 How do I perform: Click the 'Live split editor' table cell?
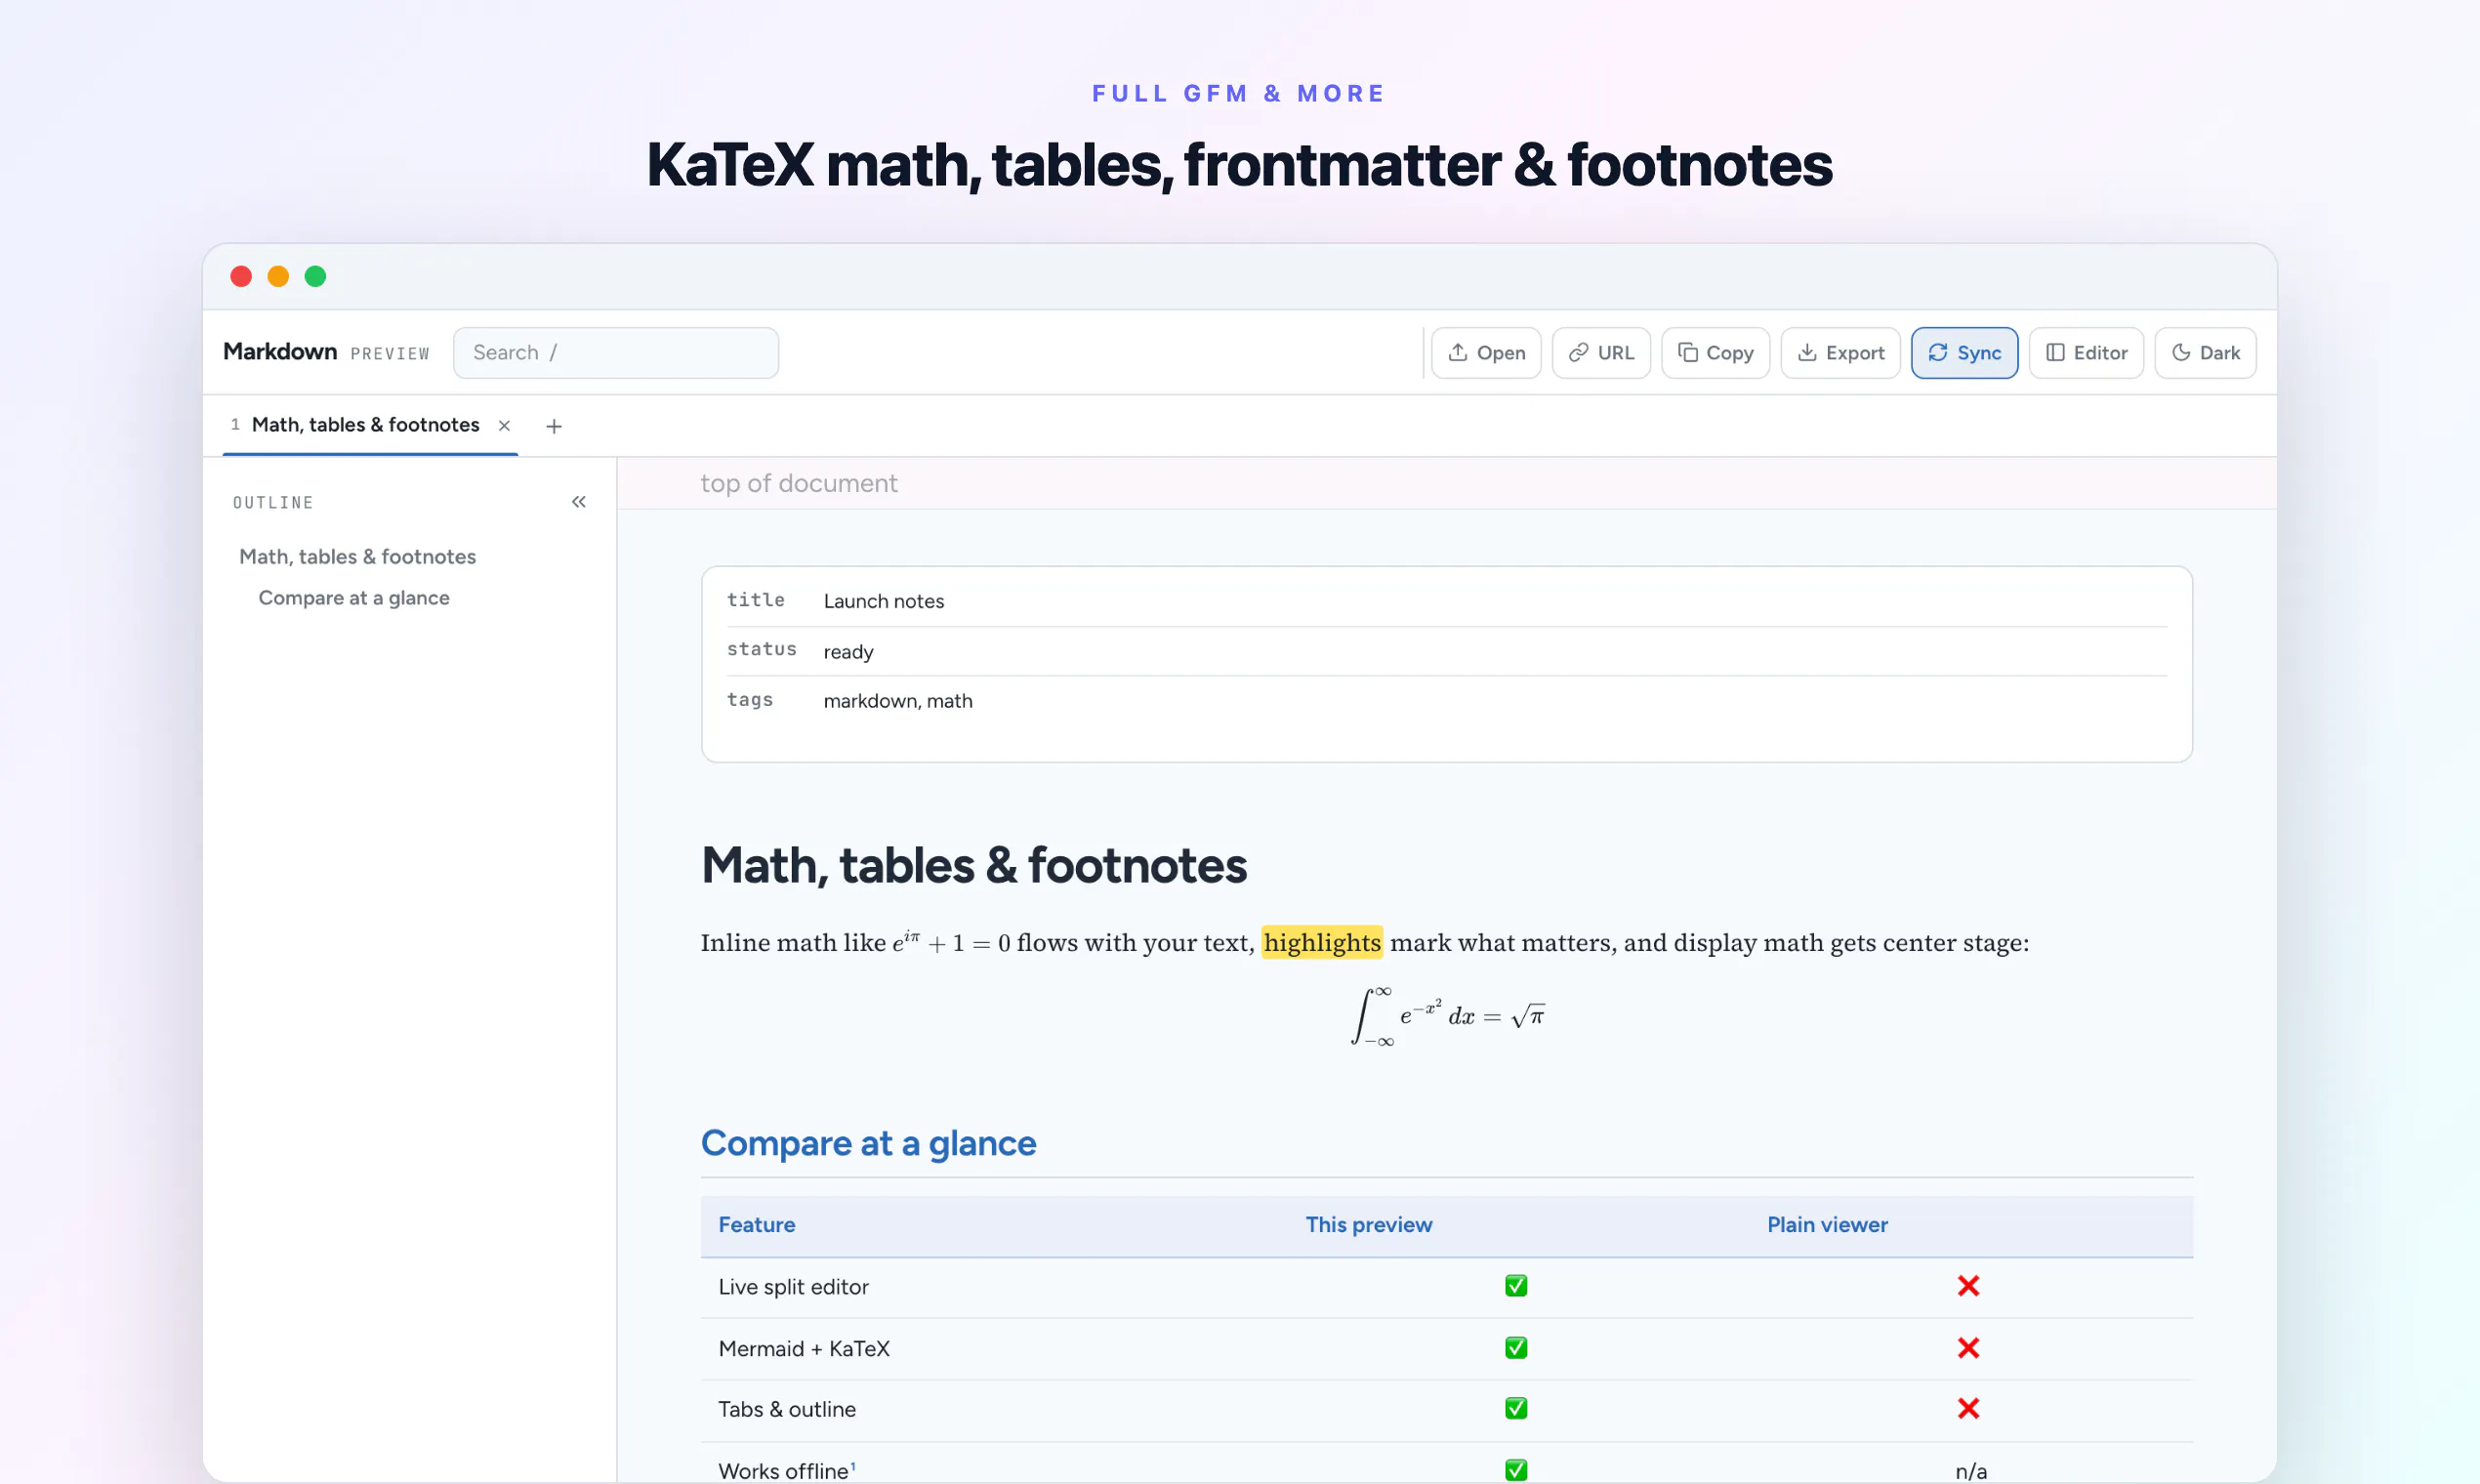click(793, 1287)
